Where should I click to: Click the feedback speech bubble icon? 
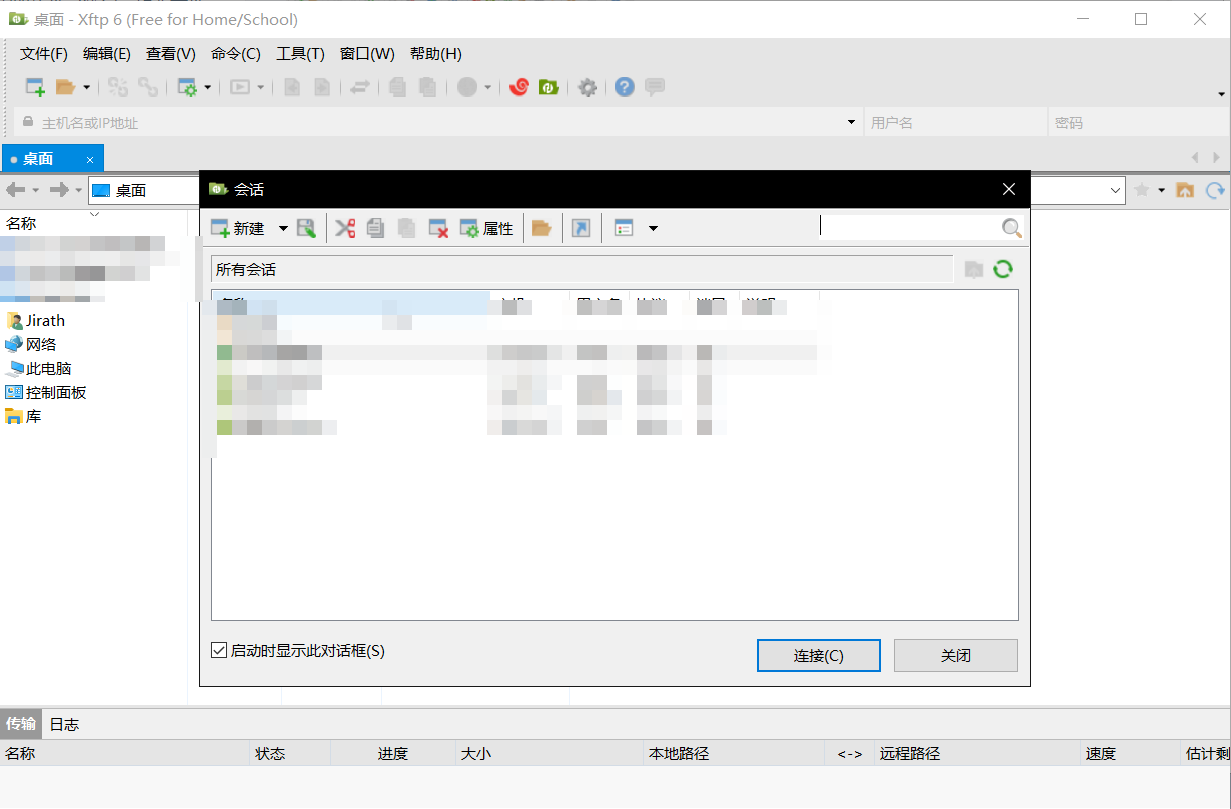655,87
